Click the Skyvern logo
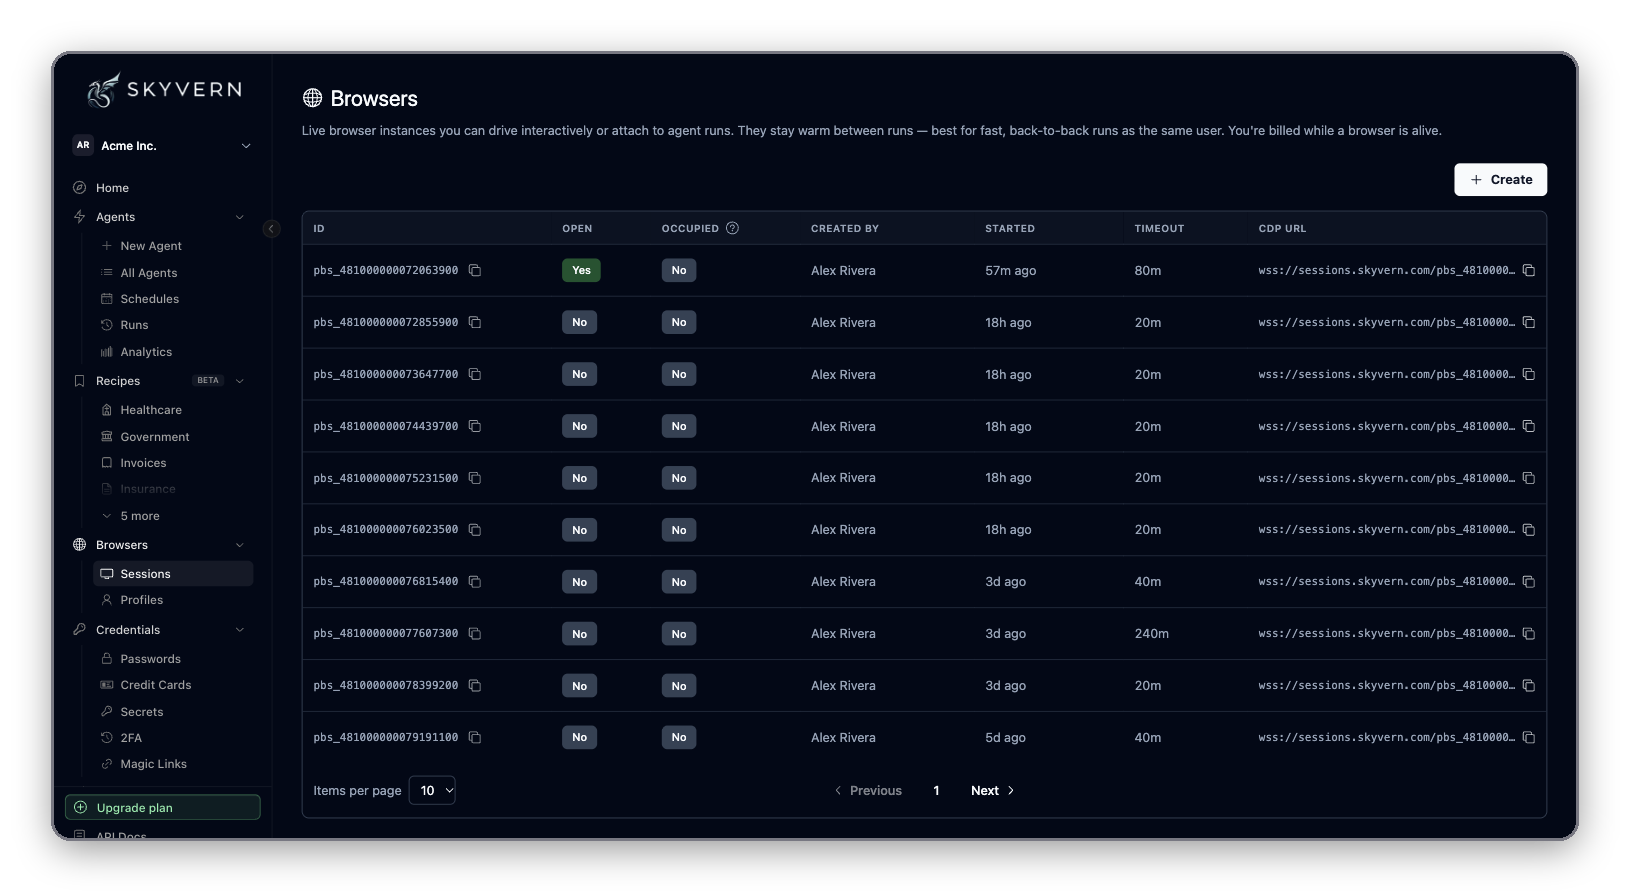The image size is (1630, 892). (164, 90)
